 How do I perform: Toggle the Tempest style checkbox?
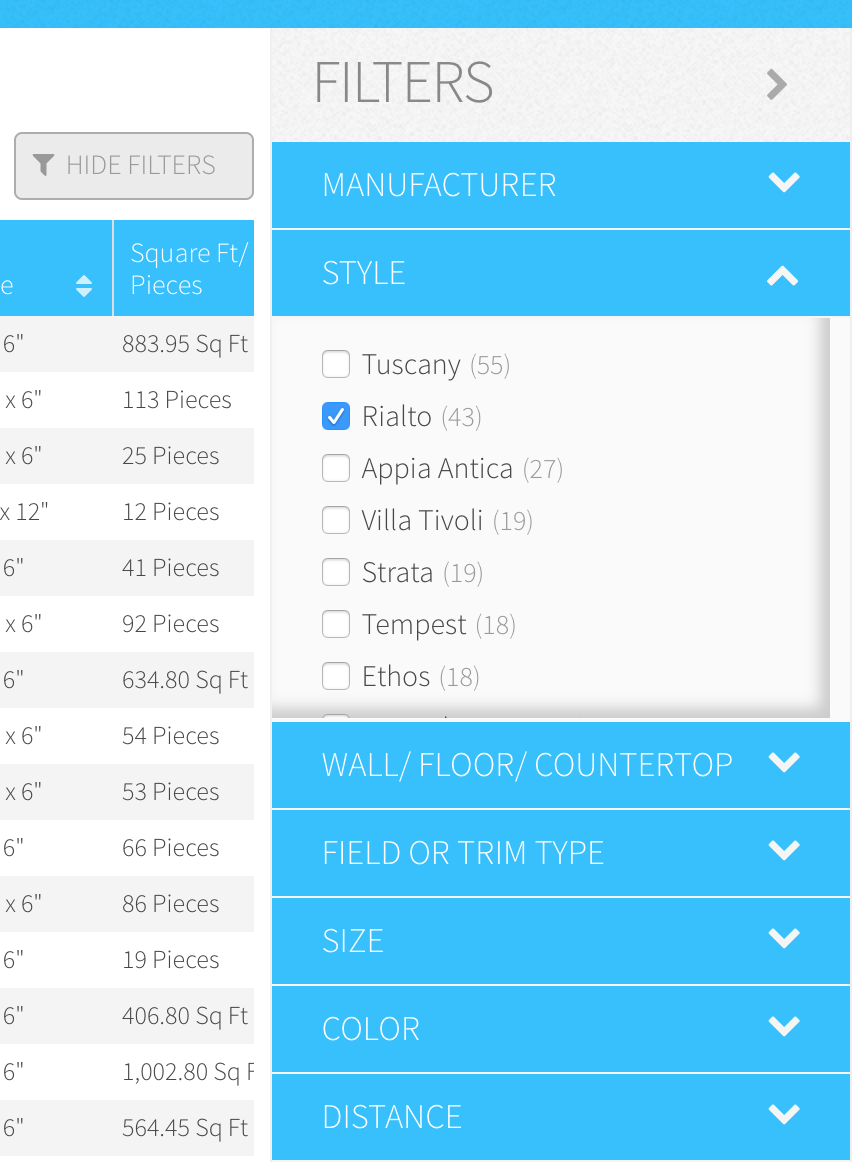336,625
